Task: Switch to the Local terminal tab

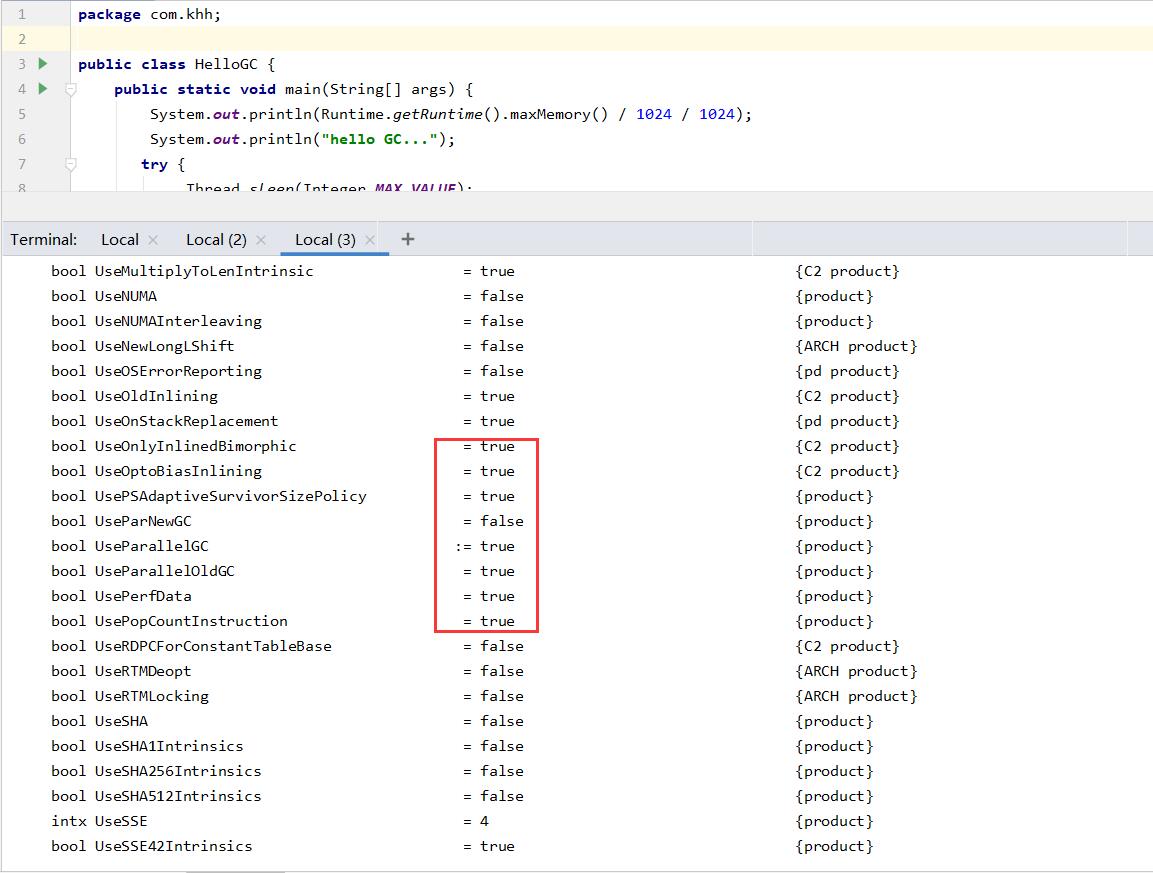Action: pyautogui.click(x=119, y=240)
